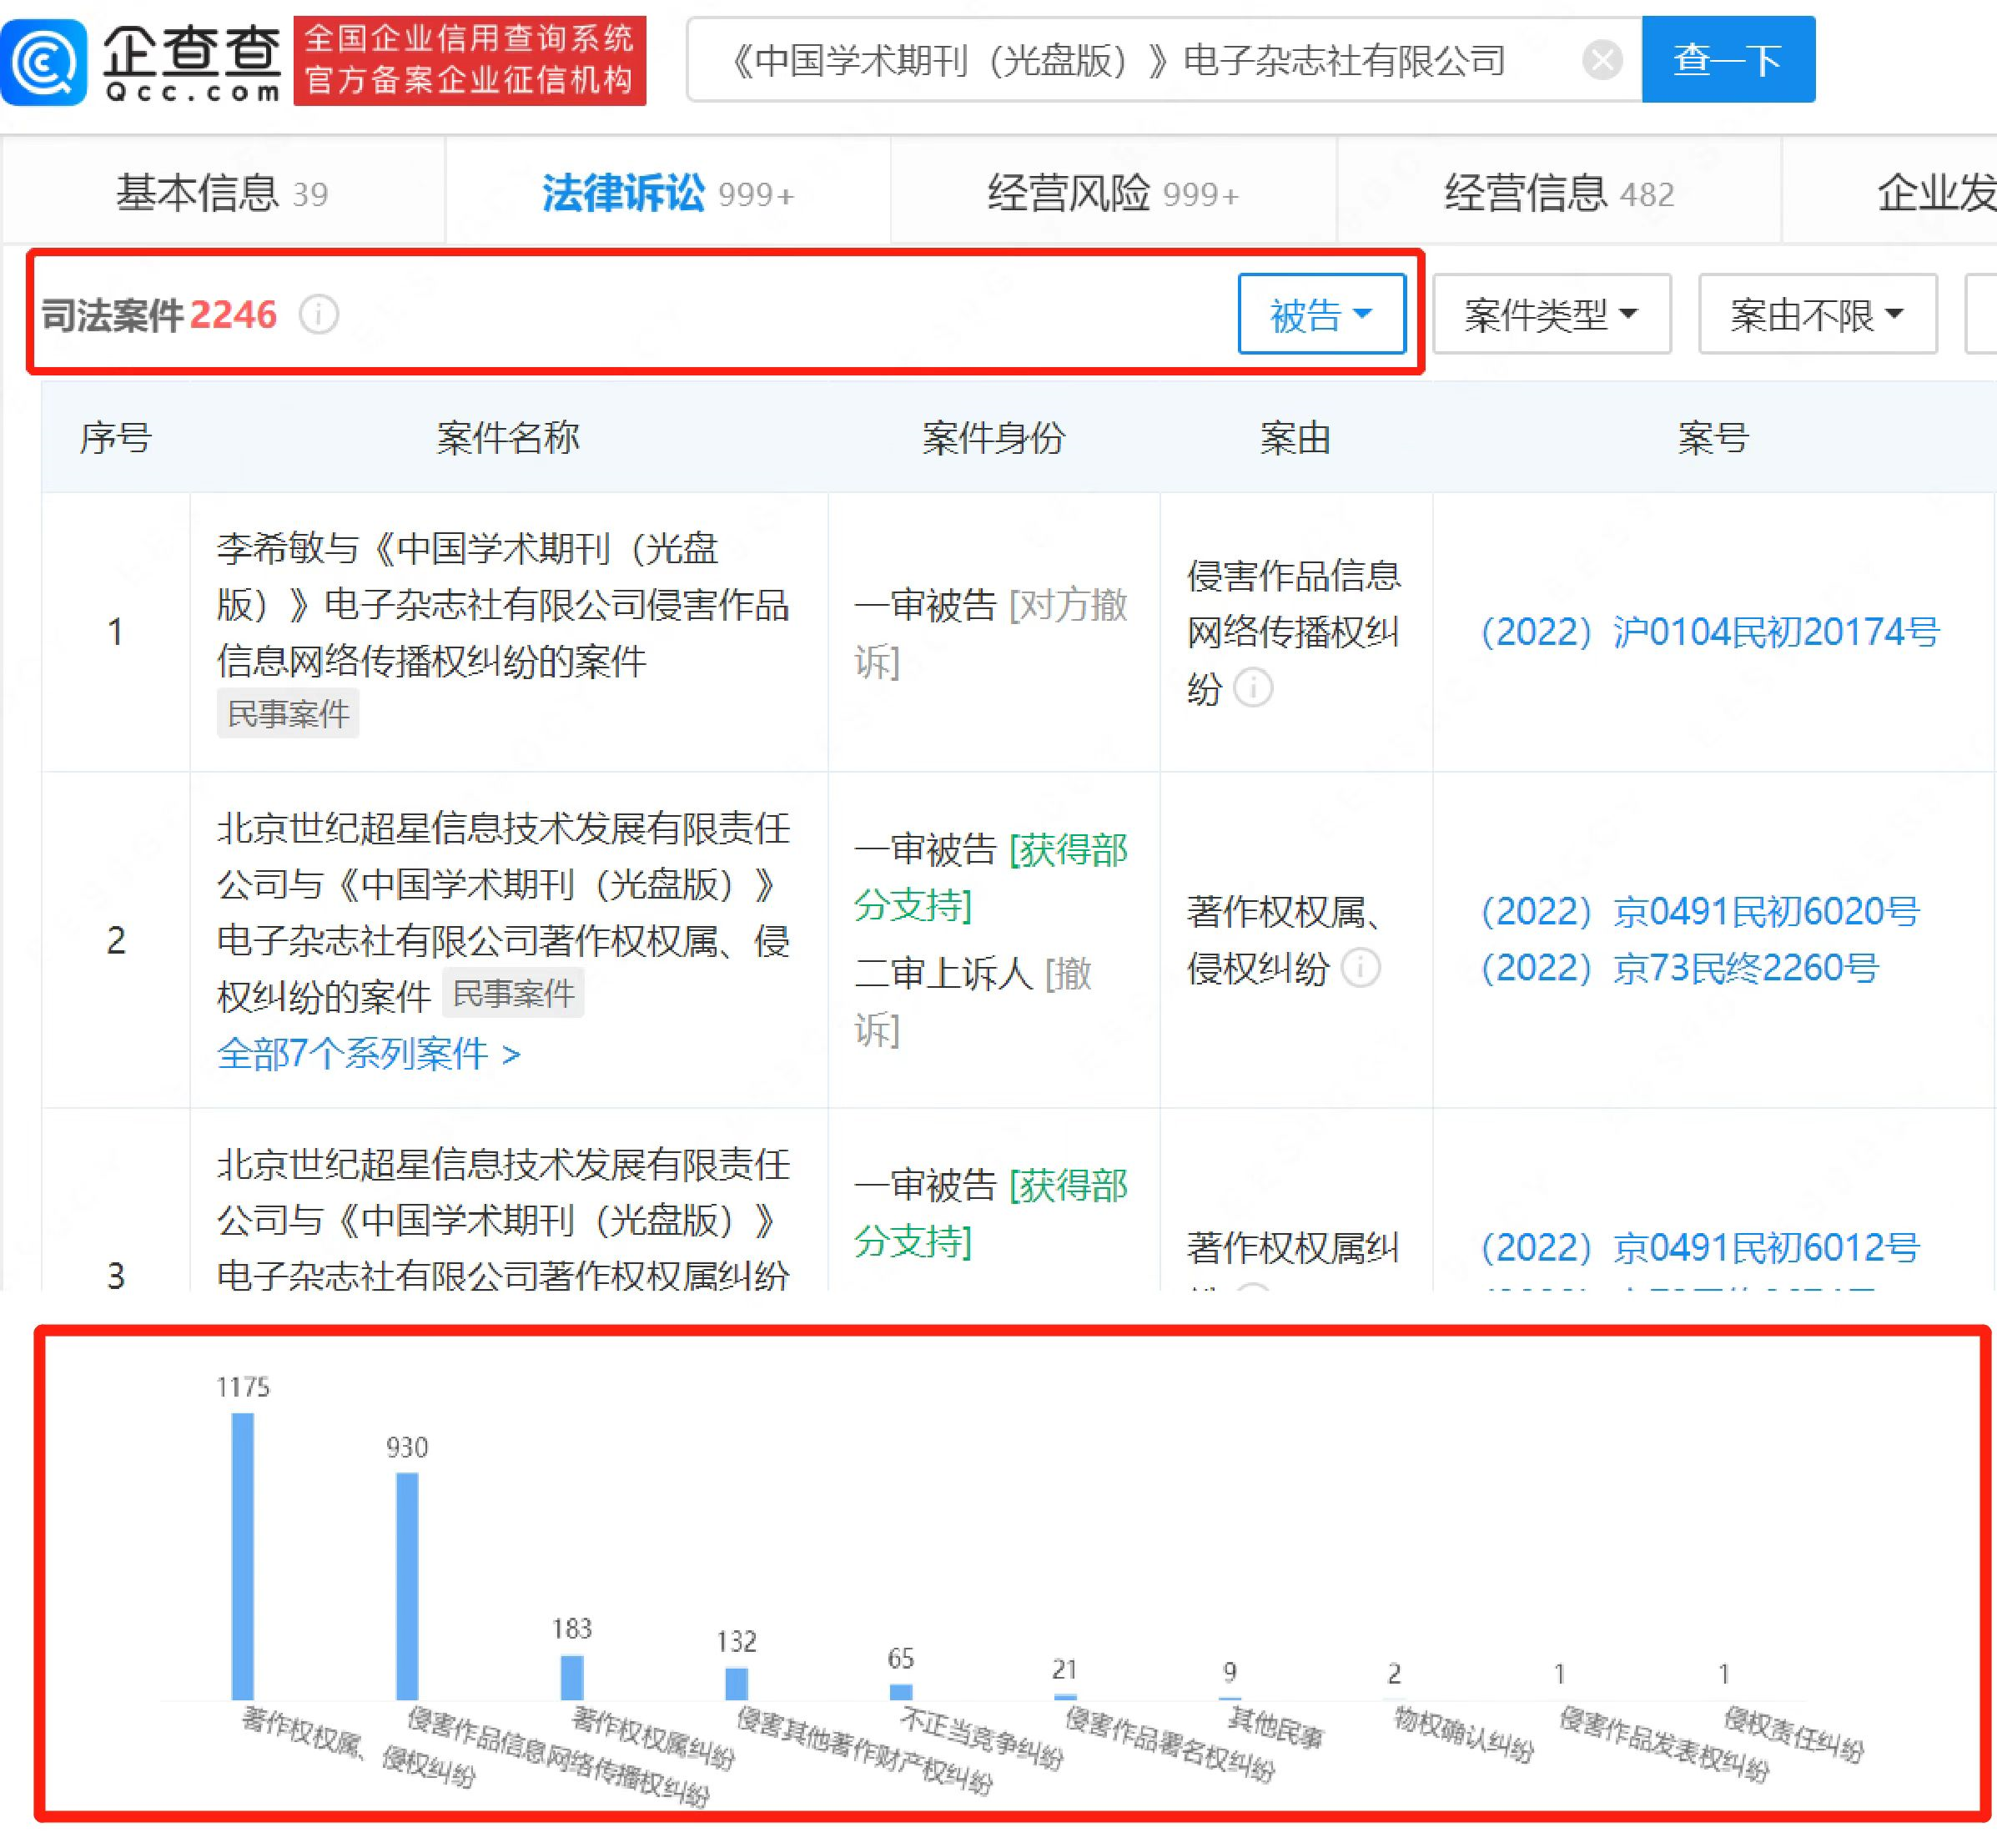The height and width of the screenshot is (1848, 1997).
Task: Click the 1175 bar for 著作权权属、侵权纠纷
Action: (x=243, y=1555)
